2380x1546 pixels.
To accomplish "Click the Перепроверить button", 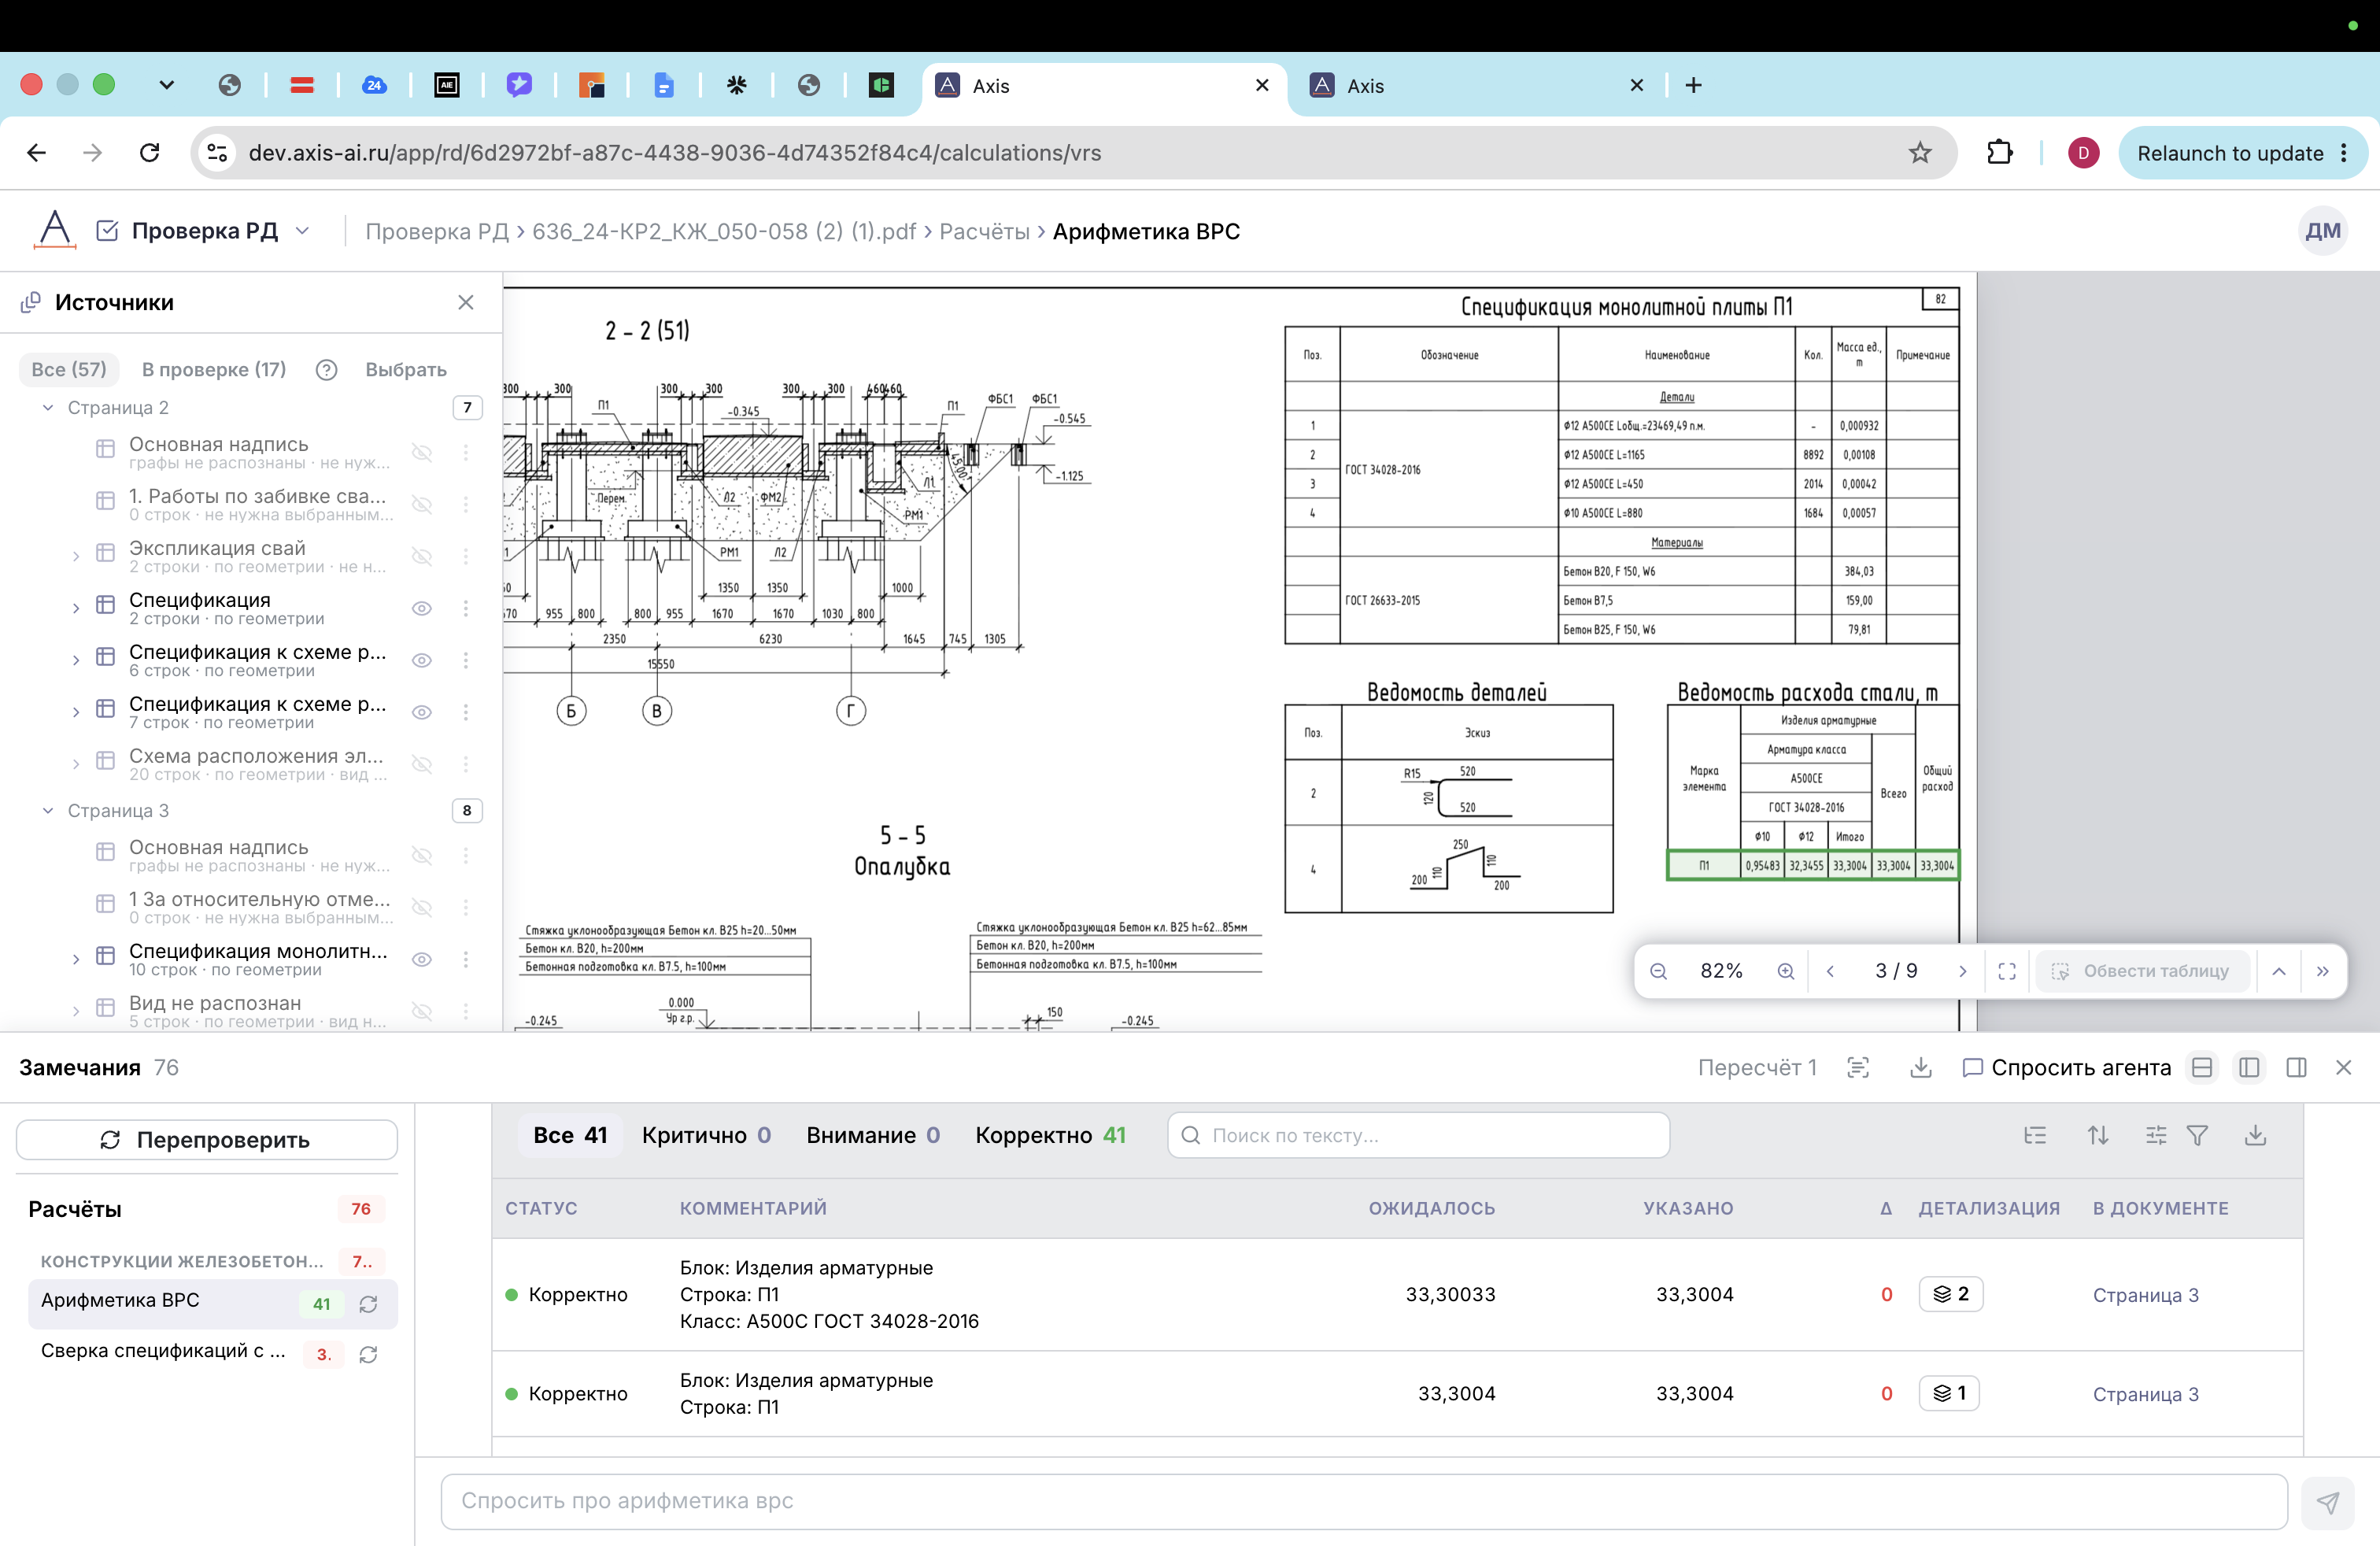I will (x=207, y=1140).
